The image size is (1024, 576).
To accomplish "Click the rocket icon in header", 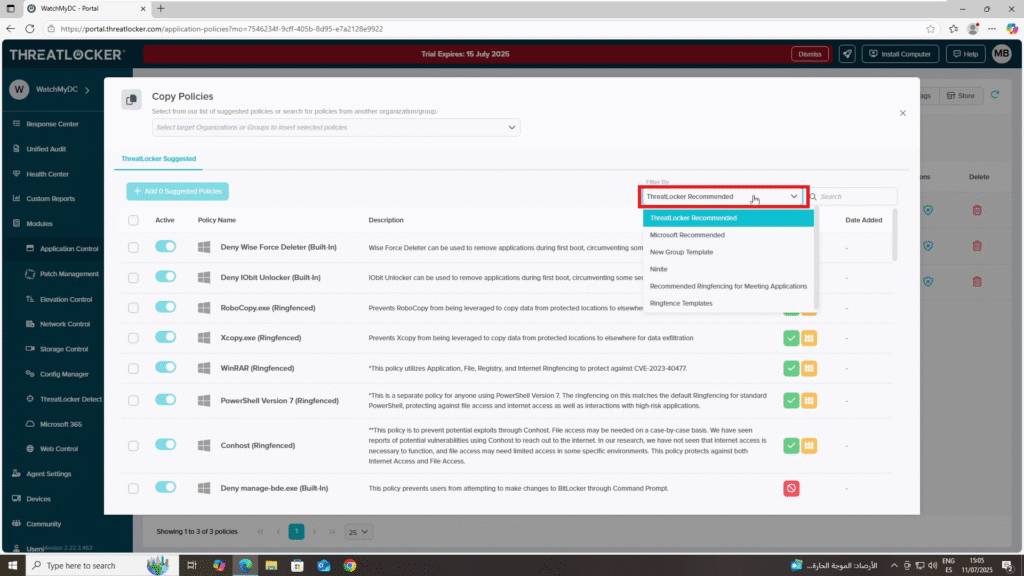I will tap(847, 54).
